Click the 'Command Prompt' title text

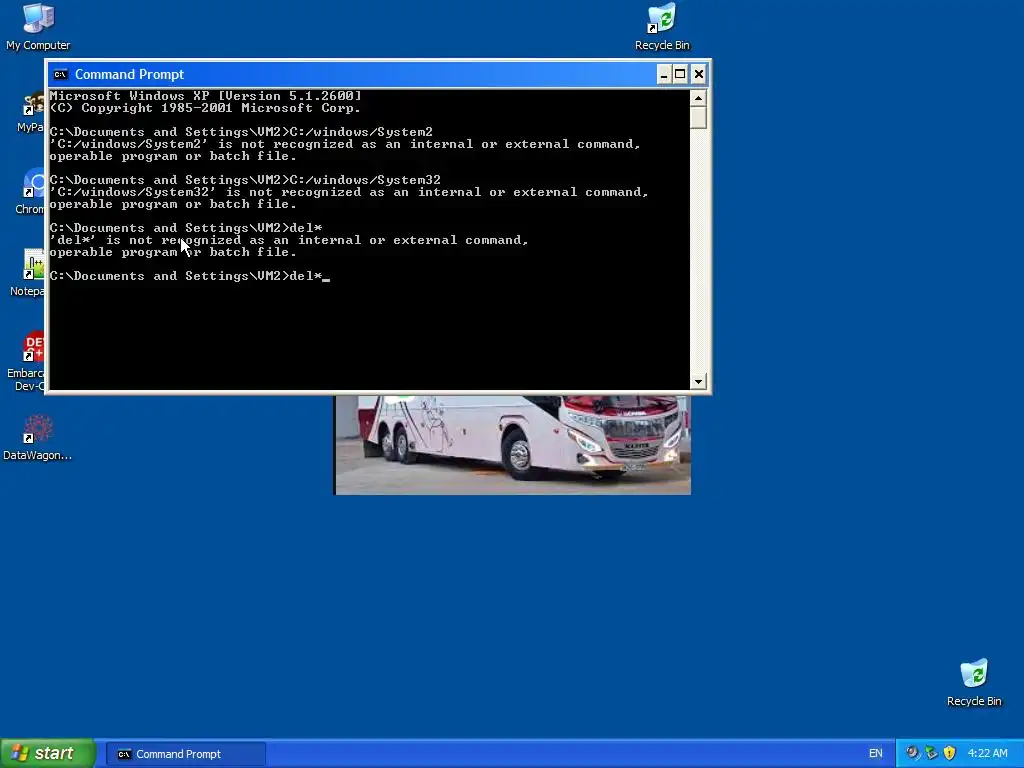pos(129,74)
